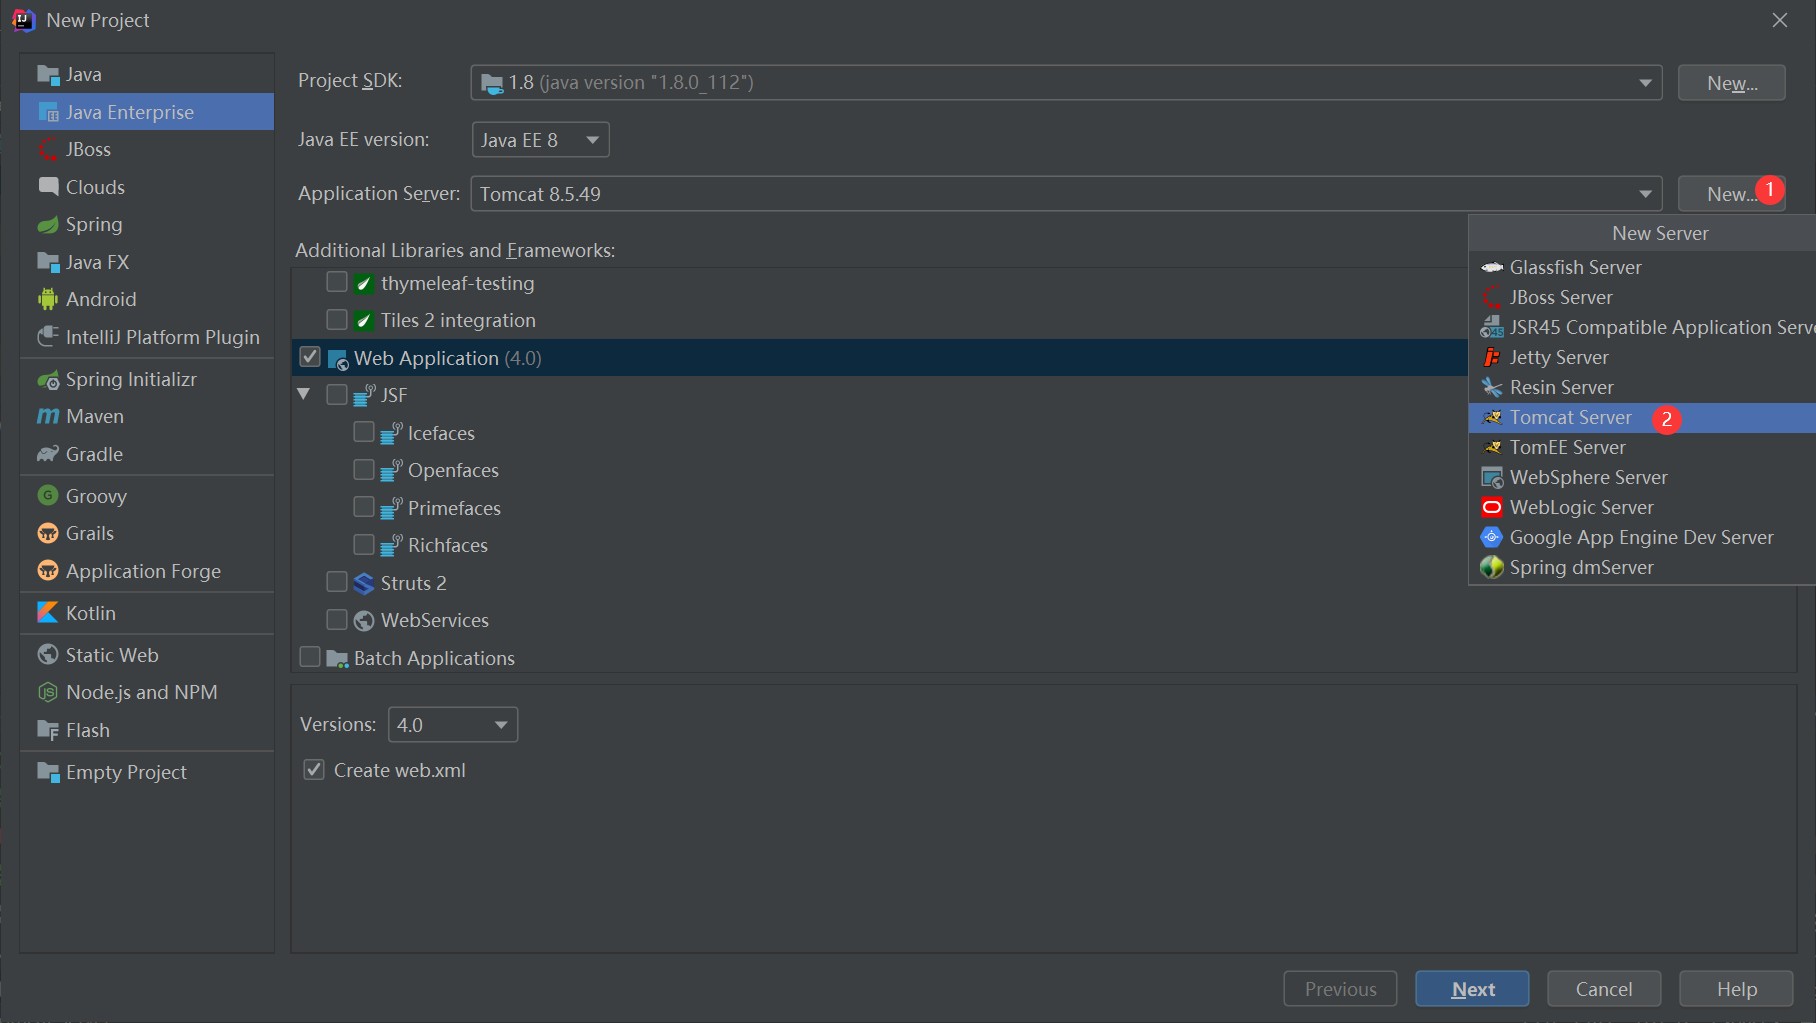Click the Jetty Server icon
The image size is (1816, 1023).
coord(1492,357)
